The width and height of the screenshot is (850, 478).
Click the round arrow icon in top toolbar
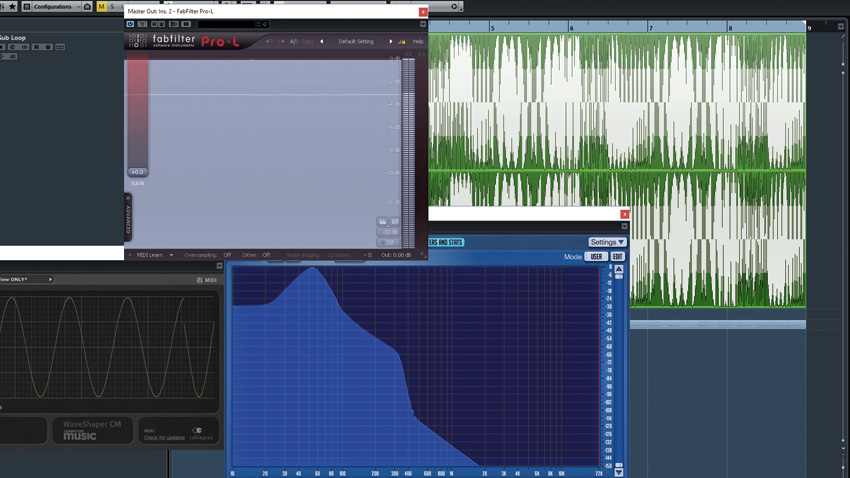point(454,7)
